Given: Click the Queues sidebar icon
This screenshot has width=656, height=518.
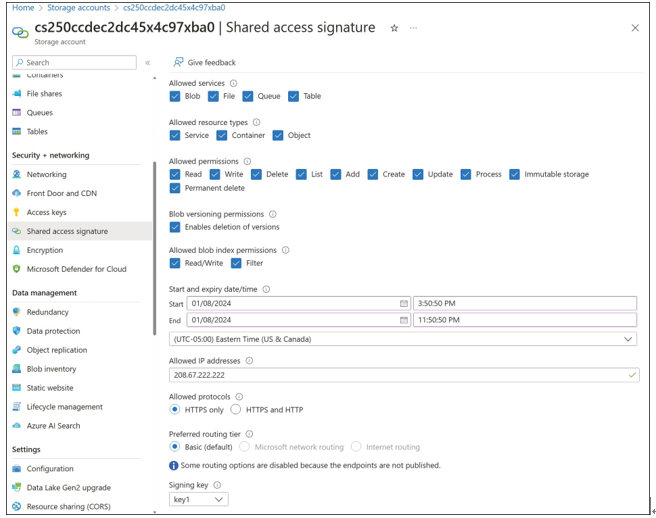Looking at the screenshot, I should 17,113.
